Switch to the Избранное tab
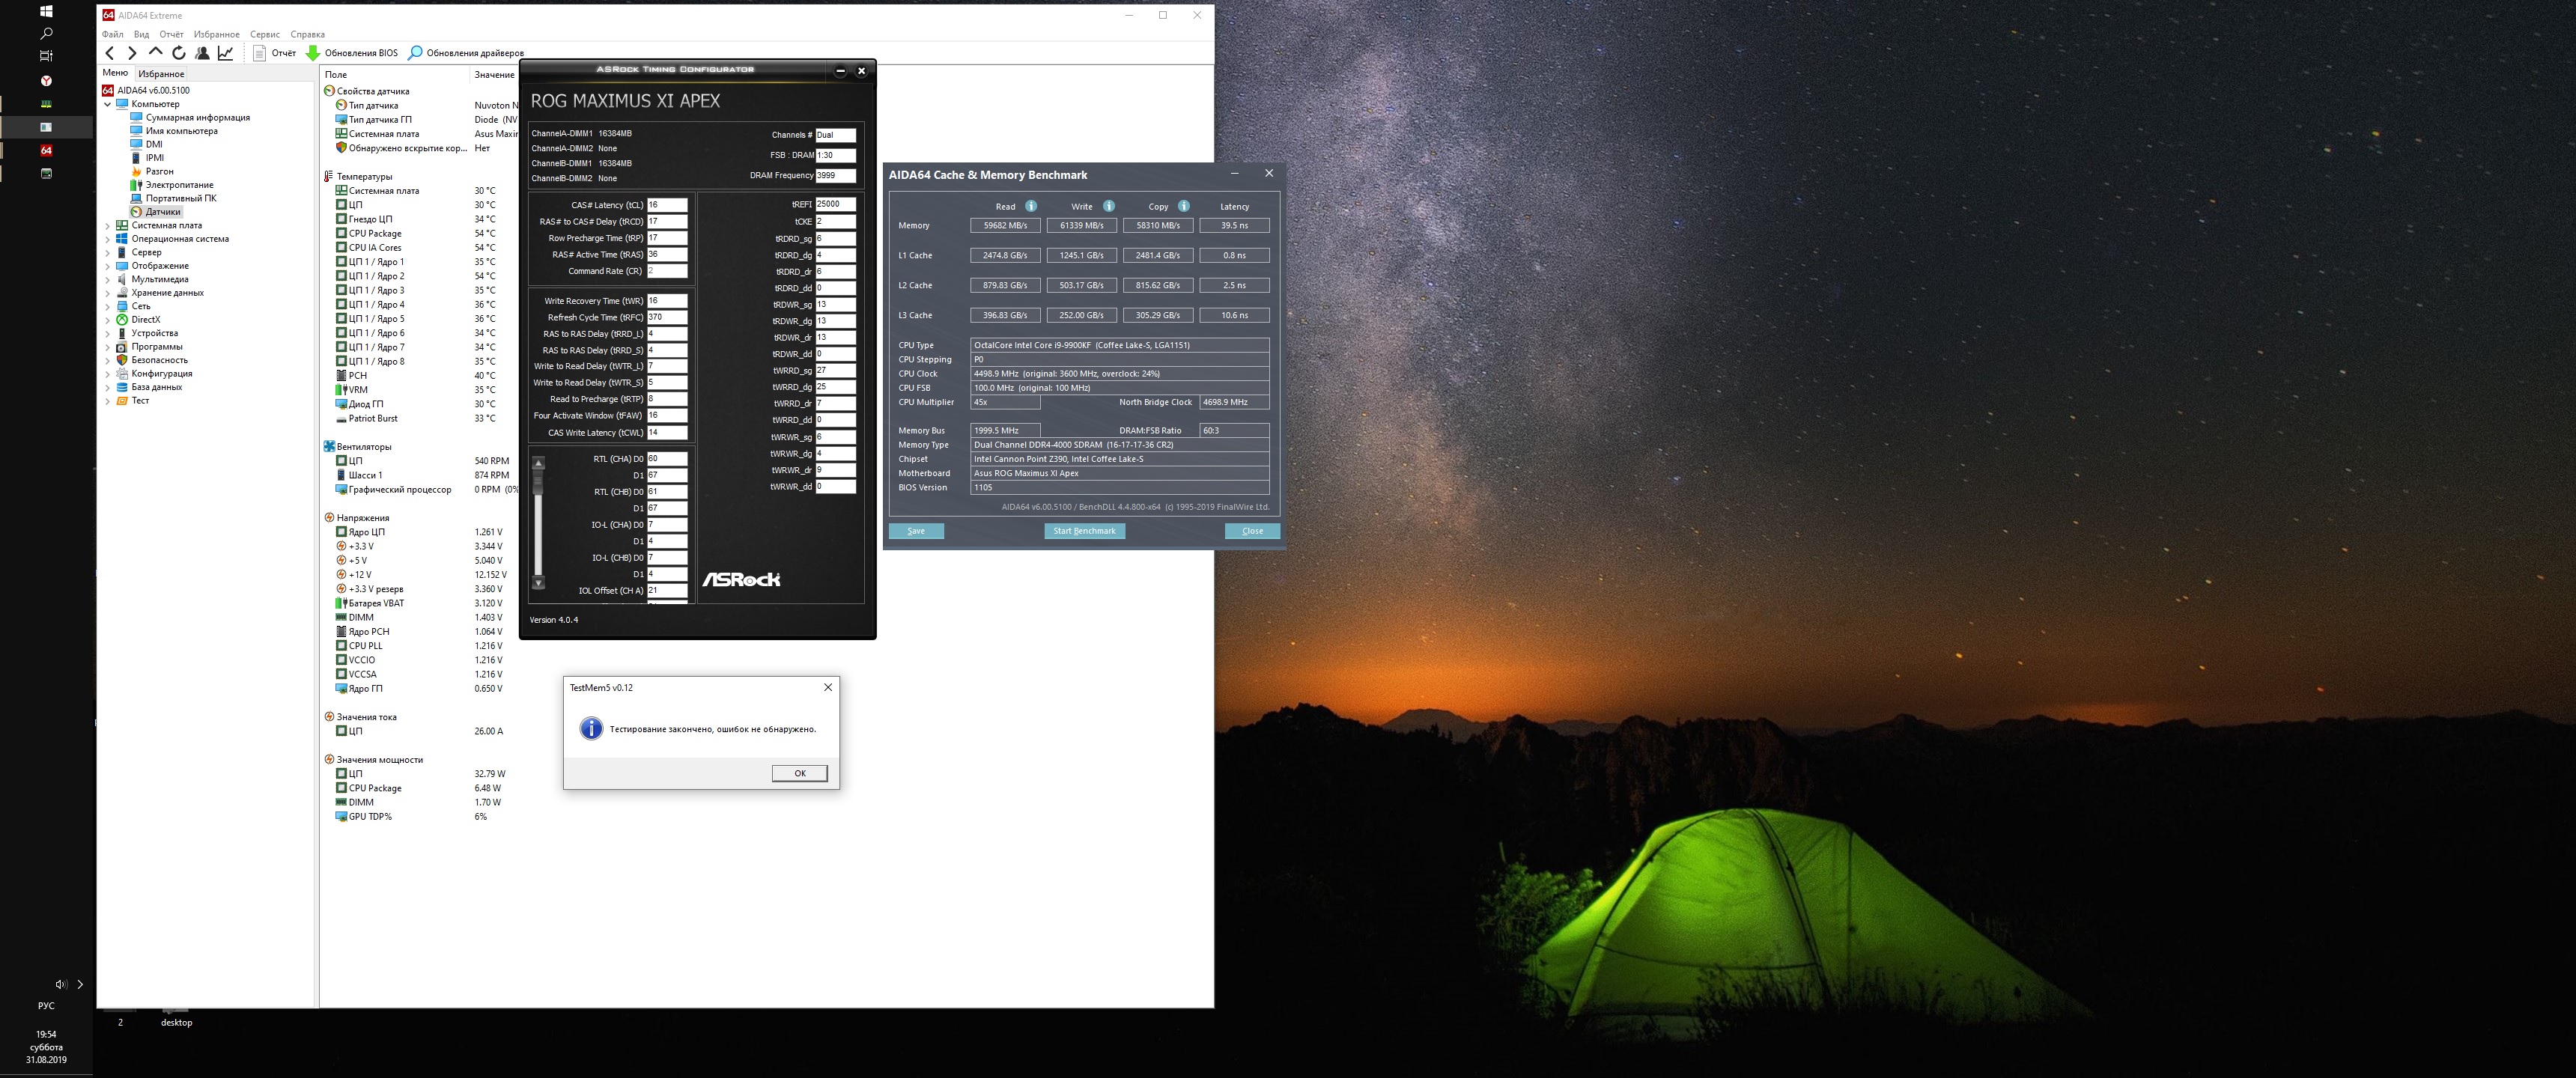 (161, 74)
